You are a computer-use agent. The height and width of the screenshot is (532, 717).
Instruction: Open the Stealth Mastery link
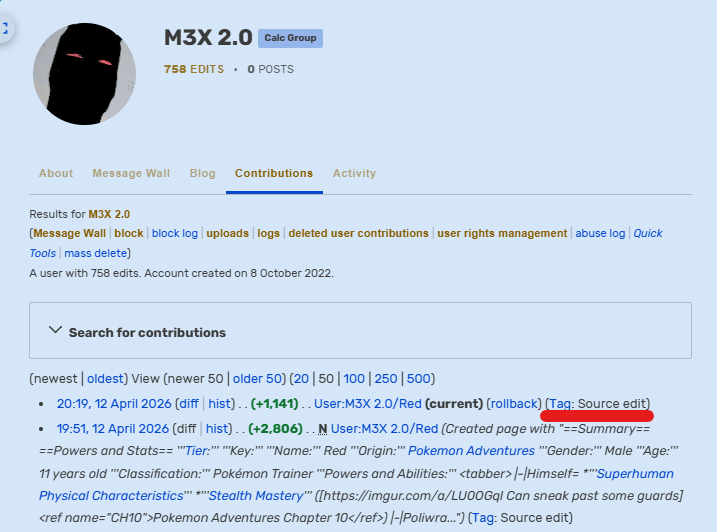pos(256,496)
